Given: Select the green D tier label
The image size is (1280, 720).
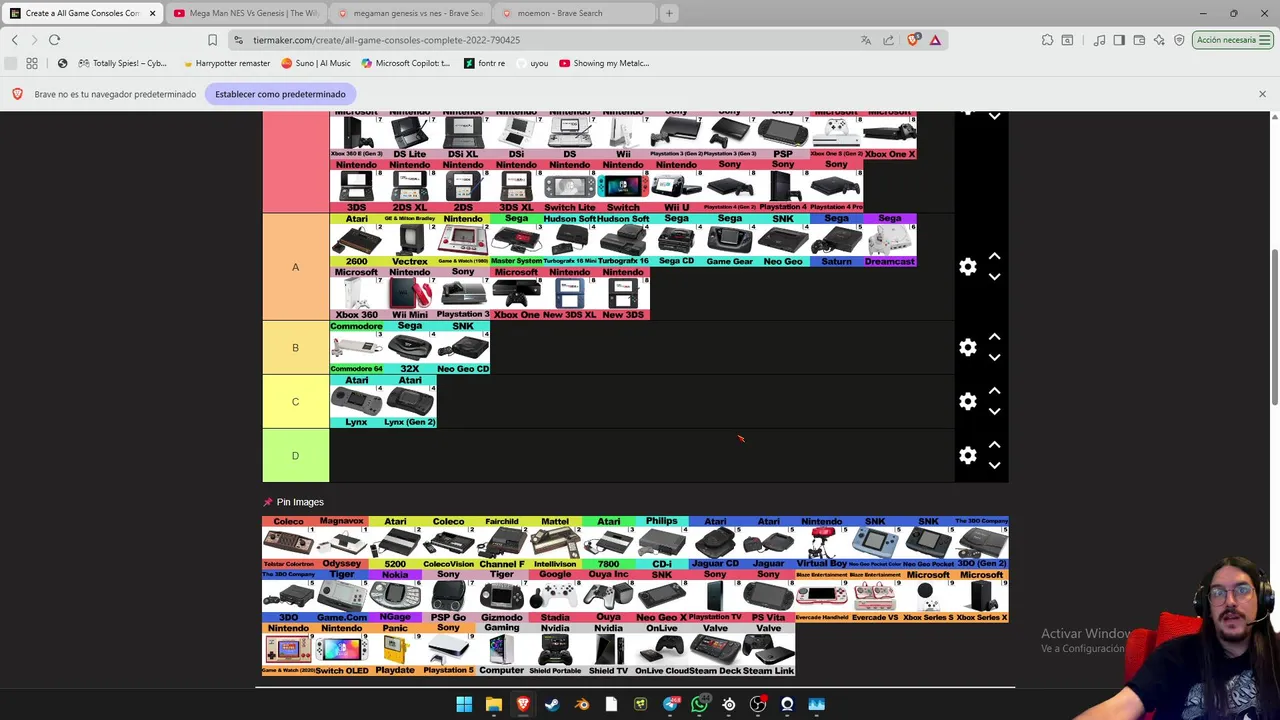Looking at the screenshot, I should [x=295, y=456].
